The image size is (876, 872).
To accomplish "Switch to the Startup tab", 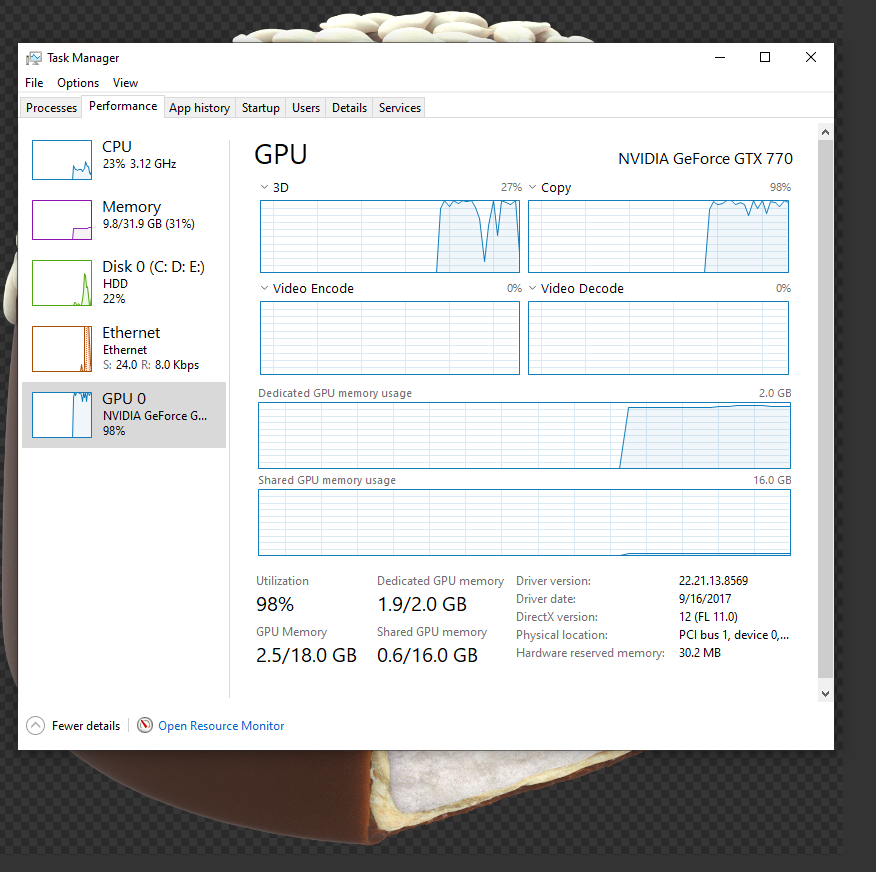I will coord(260,108).
